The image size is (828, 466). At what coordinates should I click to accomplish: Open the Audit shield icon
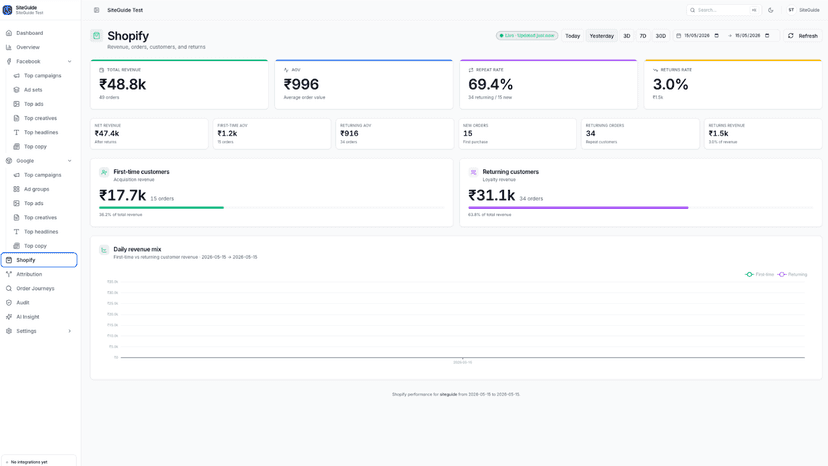(x=9, y=303)
